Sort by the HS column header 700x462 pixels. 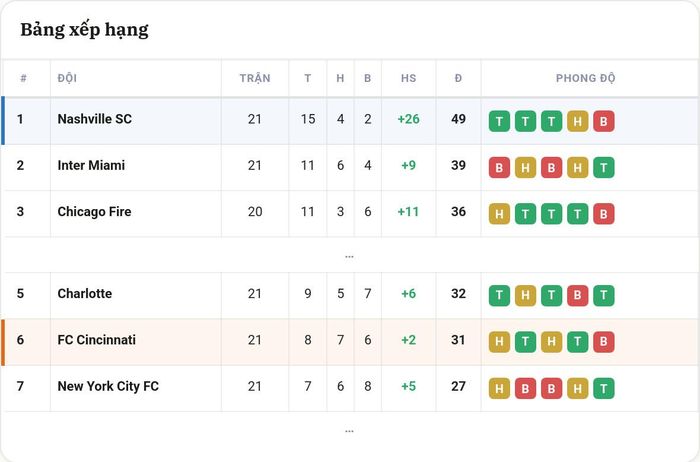click(408, 78)
